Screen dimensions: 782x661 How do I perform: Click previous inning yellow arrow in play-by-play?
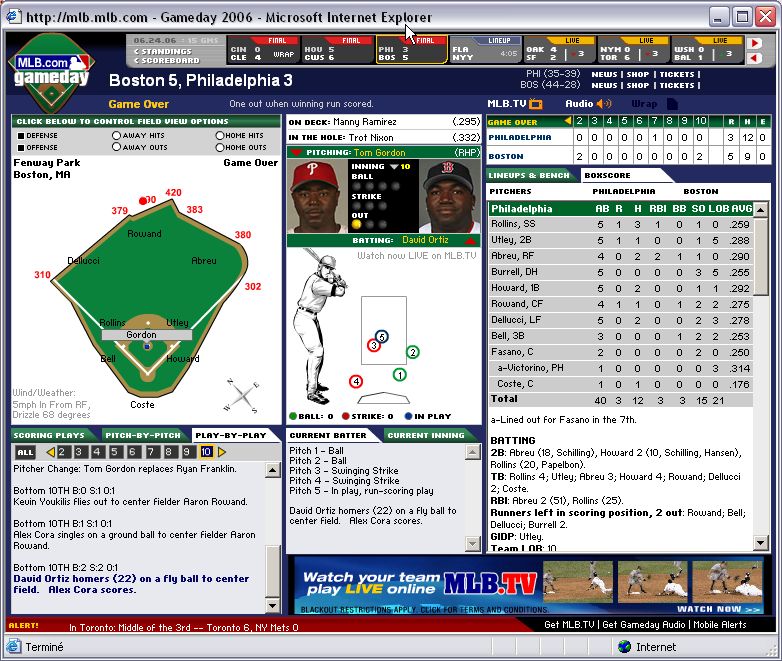(x=50, y=452)
